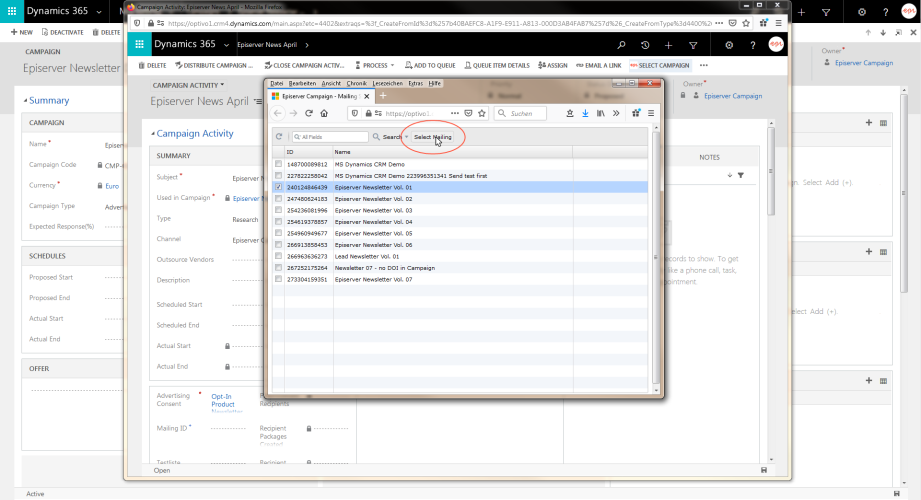
Task: Focus the All Fields search input
Action: pyautogui.click(x=330, y=137)
